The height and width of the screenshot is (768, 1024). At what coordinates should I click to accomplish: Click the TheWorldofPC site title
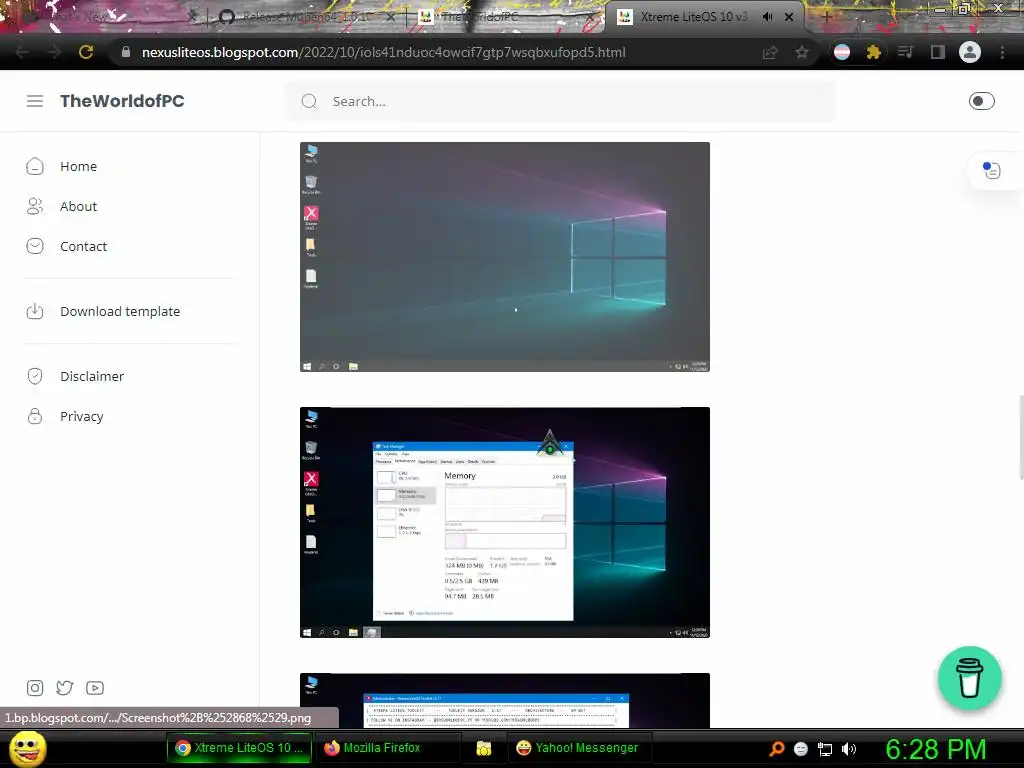[x=122, y=101]
